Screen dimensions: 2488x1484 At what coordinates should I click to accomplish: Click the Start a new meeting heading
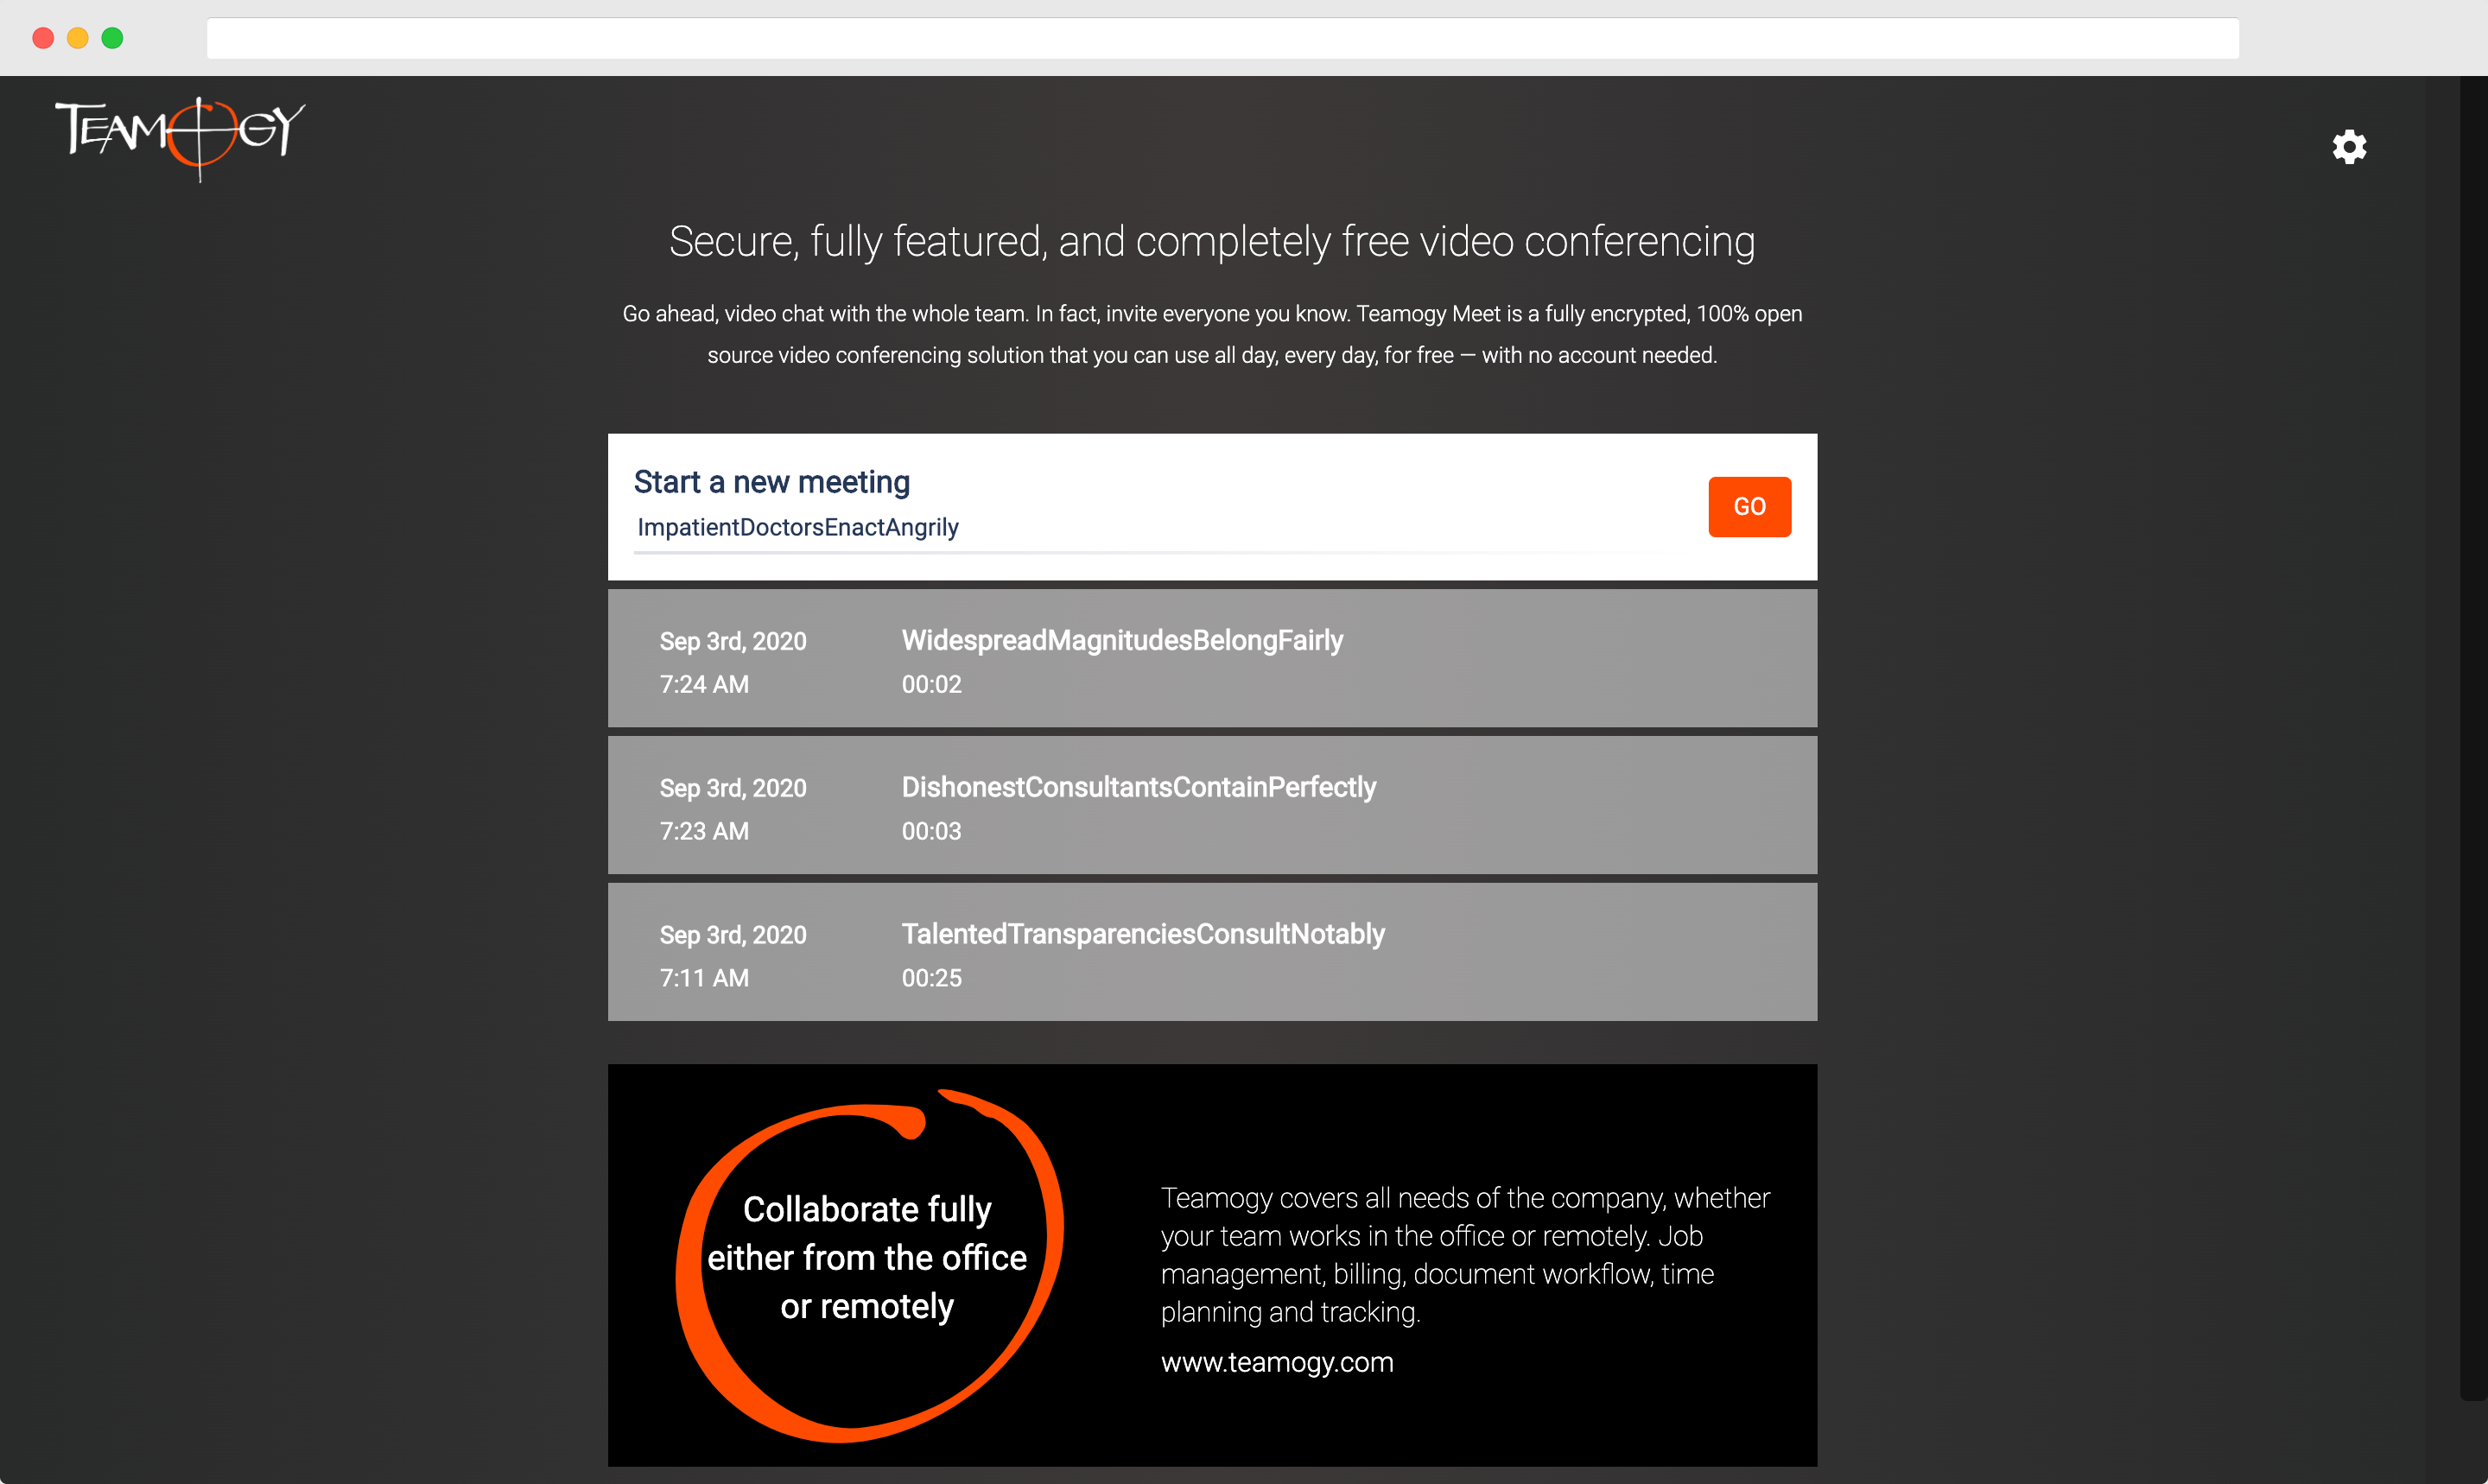pyautogui.click(x=772, y=482)
